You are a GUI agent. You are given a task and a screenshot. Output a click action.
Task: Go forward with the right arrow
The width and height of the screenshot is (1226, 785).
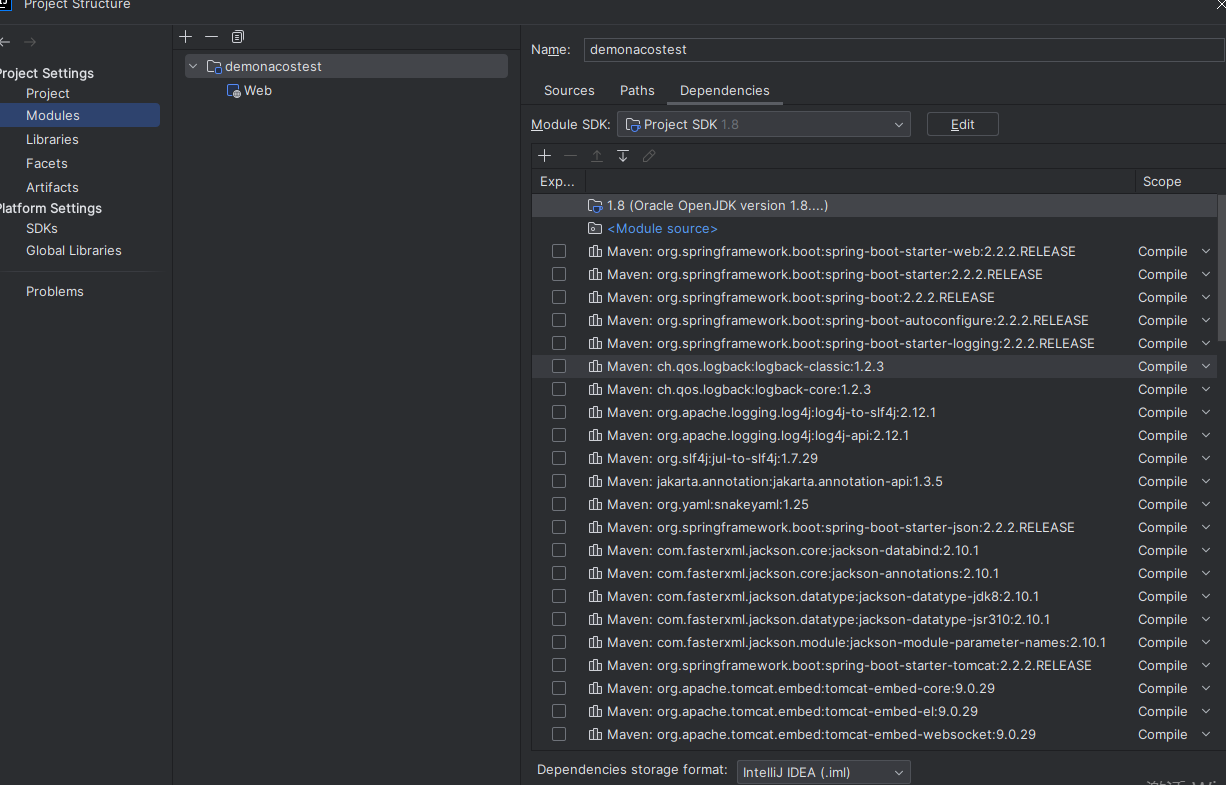(30, 42)
